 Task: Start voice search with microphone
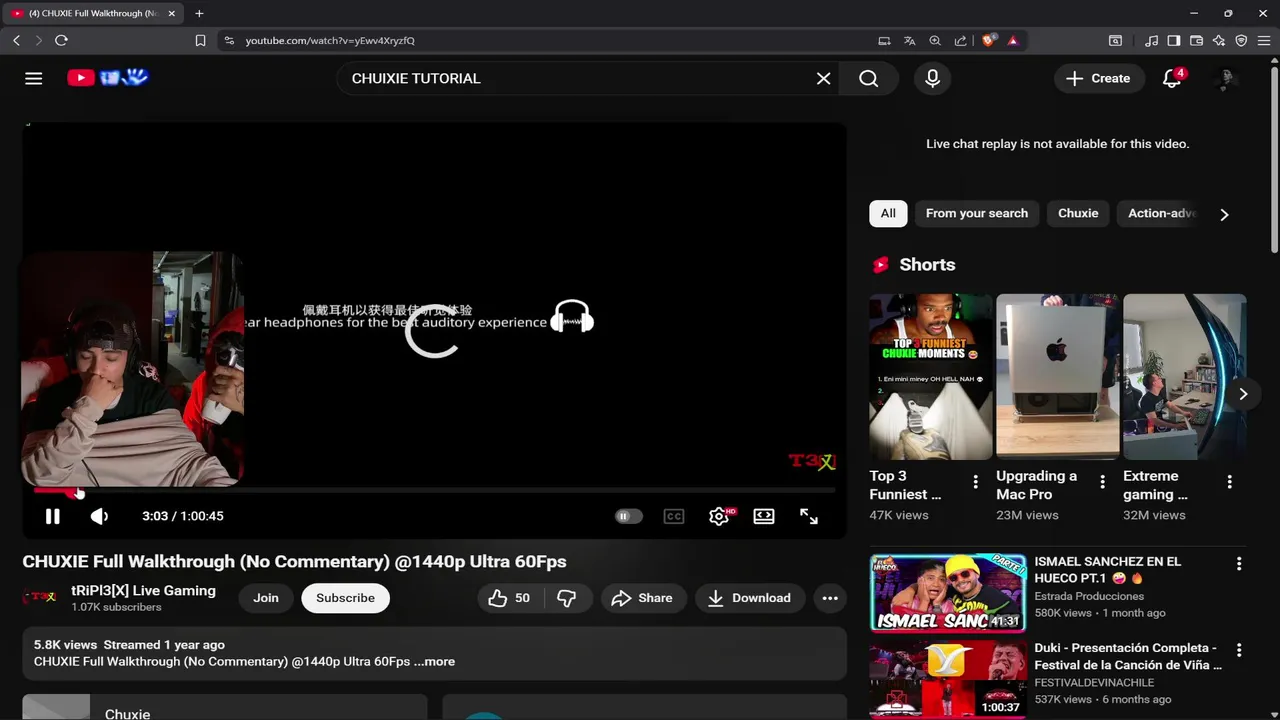(x=932, y=78)
